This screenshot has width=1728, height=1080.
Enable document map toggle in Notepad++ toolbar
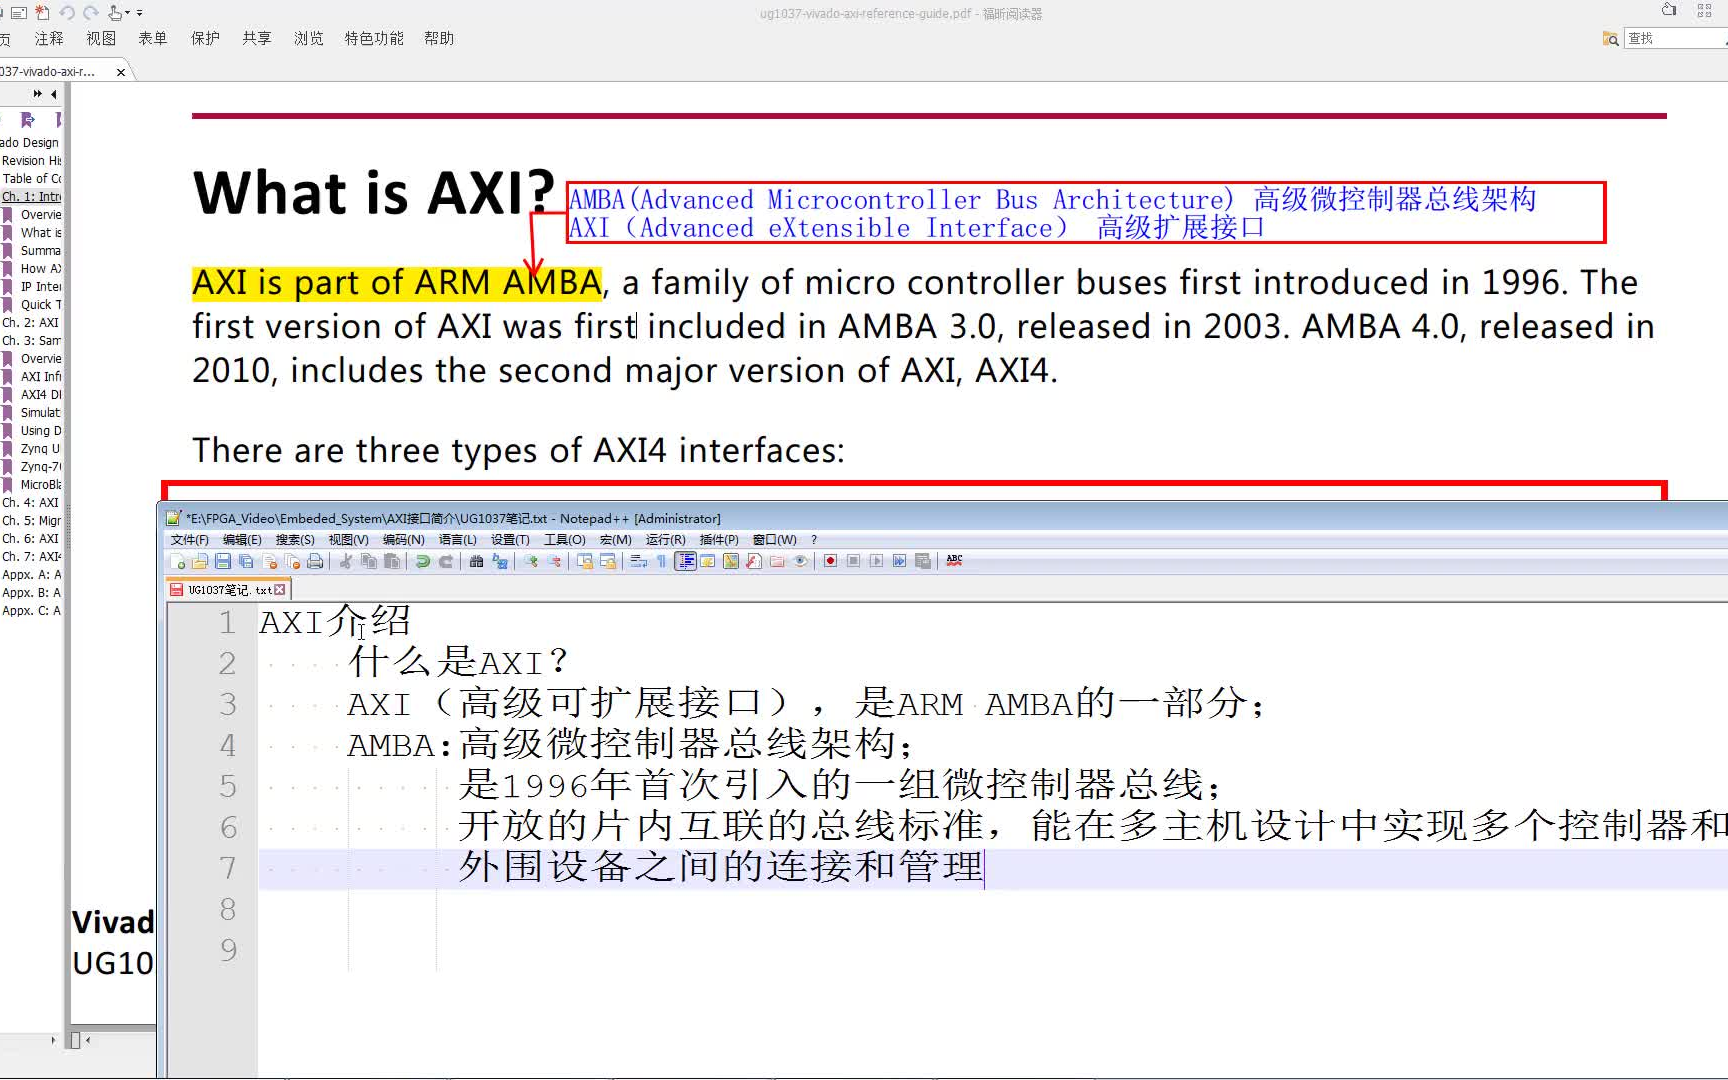686,561
